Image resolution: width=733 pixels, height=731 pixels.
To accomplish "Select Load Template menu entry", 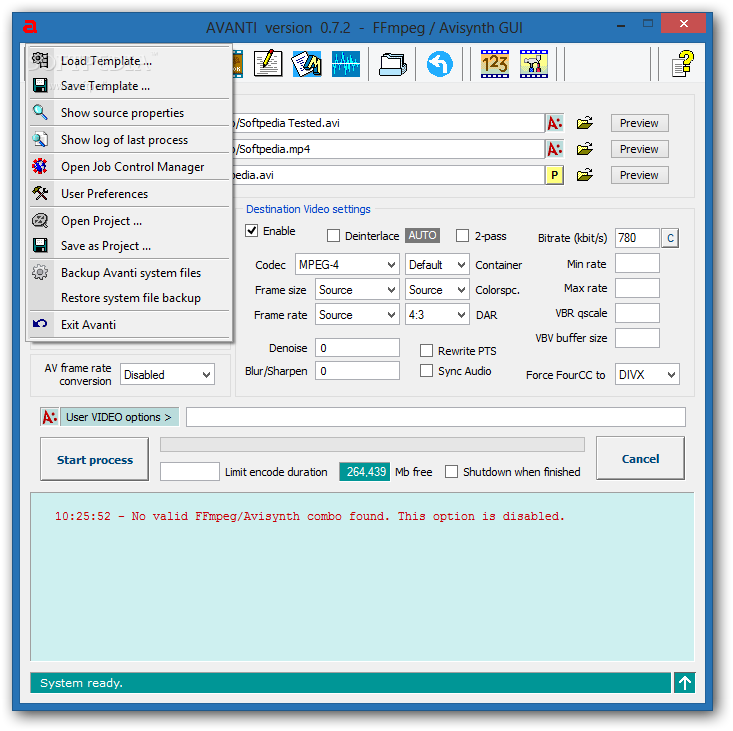I will click(129, 61).
